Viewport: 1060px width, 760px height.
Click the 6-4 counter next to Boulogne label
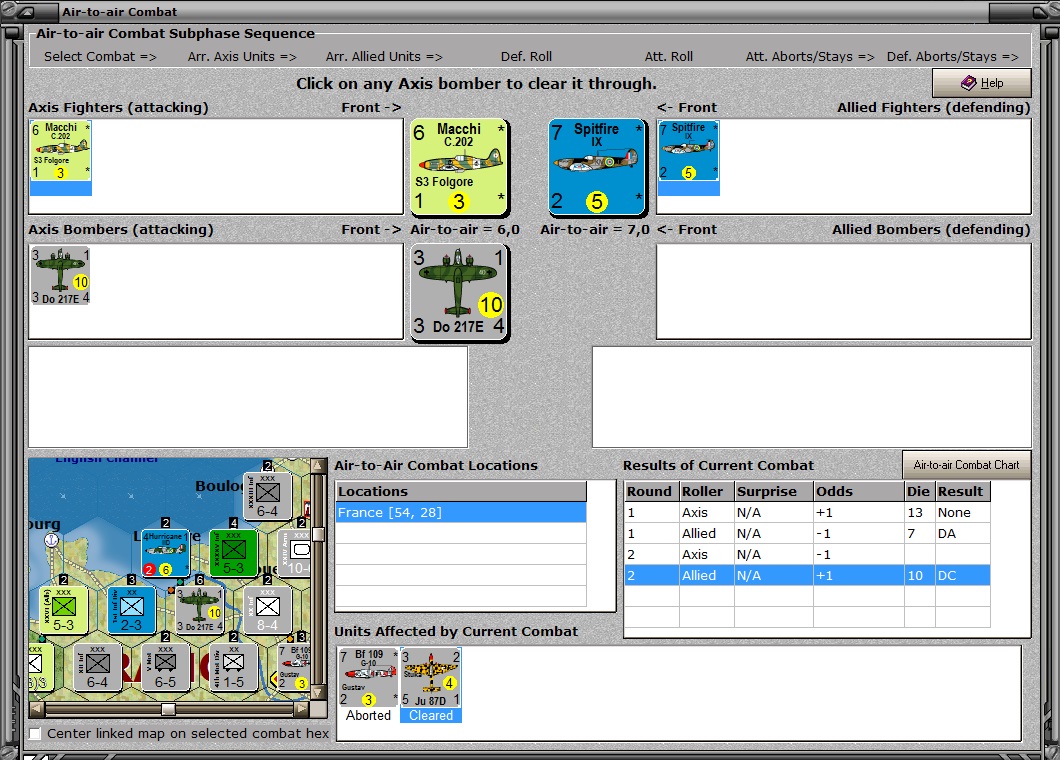[267, 496]
